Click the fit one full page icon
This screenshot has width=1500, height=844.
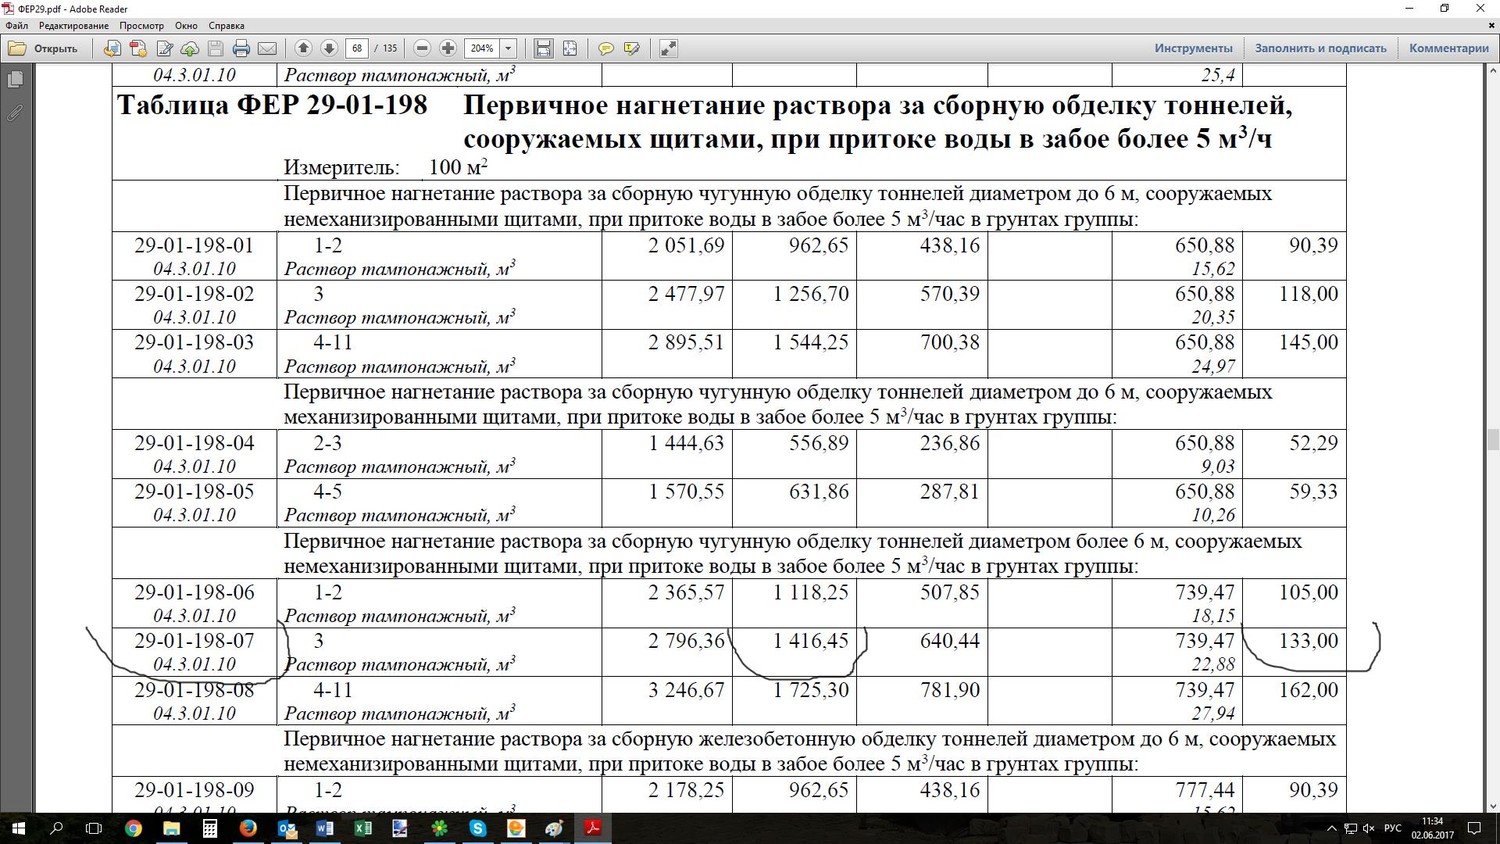[569, 48]
